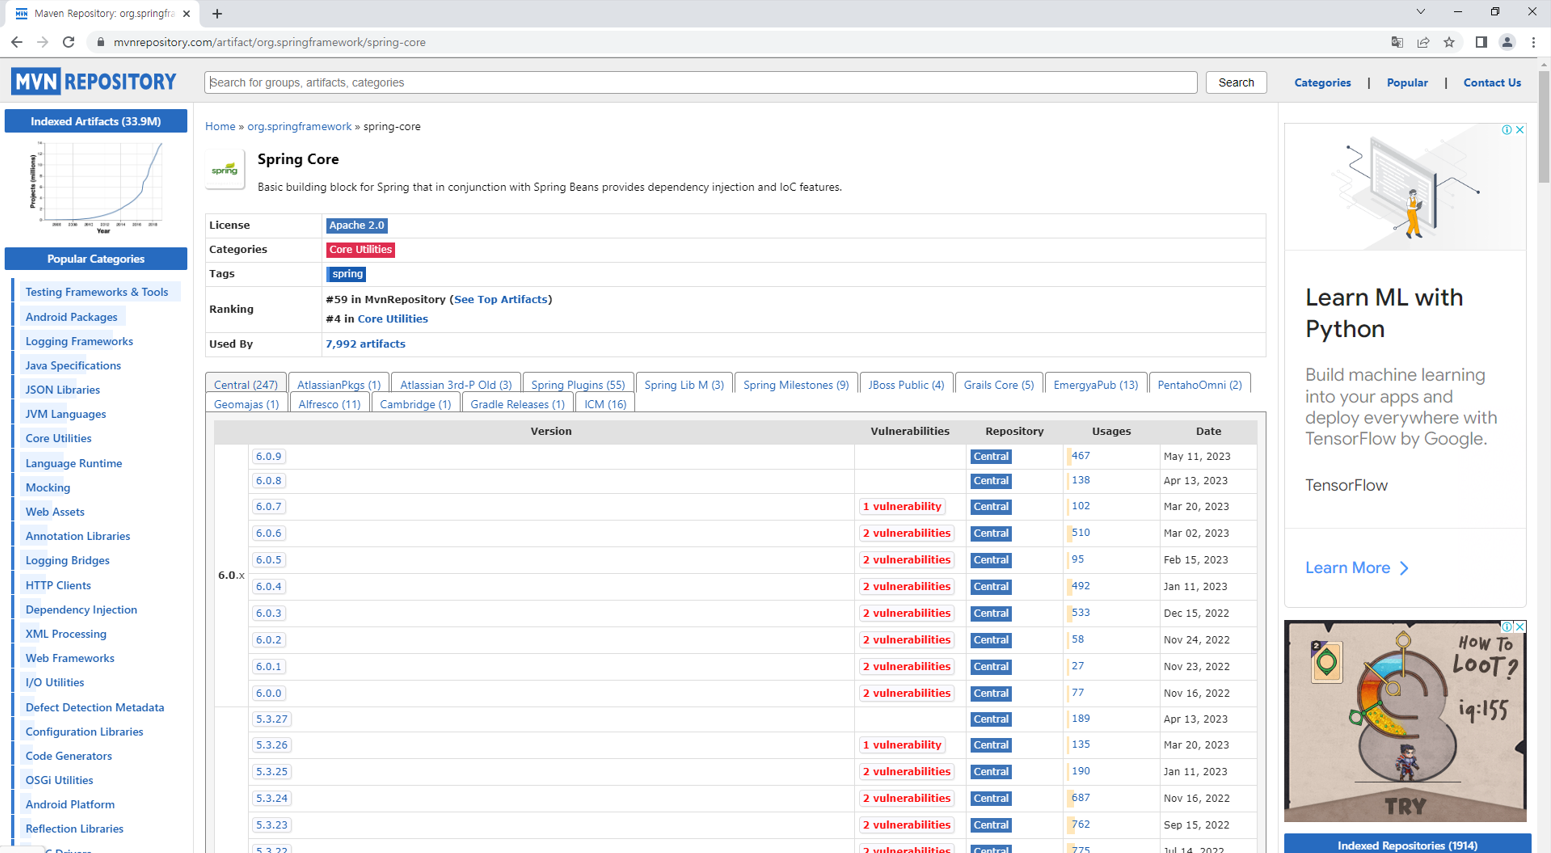
Task: View 2 vulnerabilities for version 6.0.3
Action: click(906, 613)
